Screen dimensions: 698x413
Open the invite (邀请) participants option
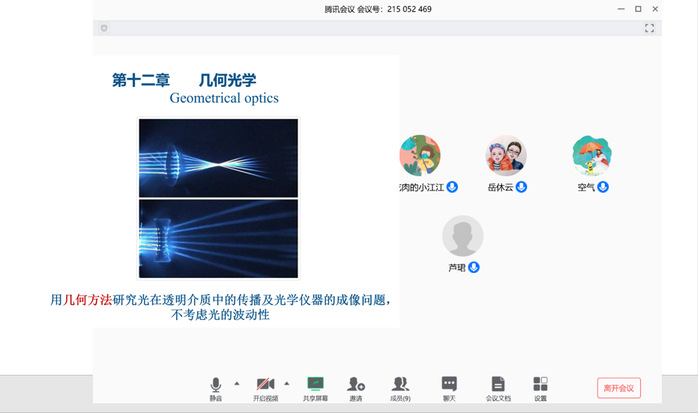(x=356, y=389)
